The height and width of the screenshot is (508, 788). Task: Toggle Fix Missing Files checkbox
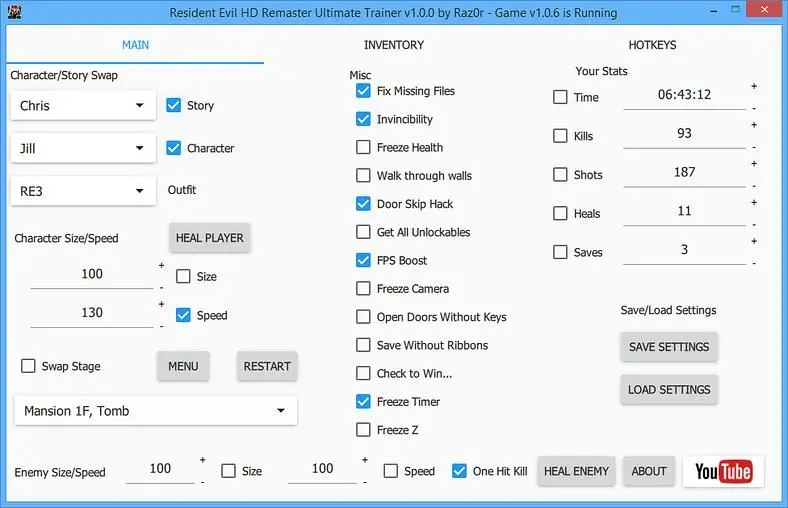(x=363, y=90)
